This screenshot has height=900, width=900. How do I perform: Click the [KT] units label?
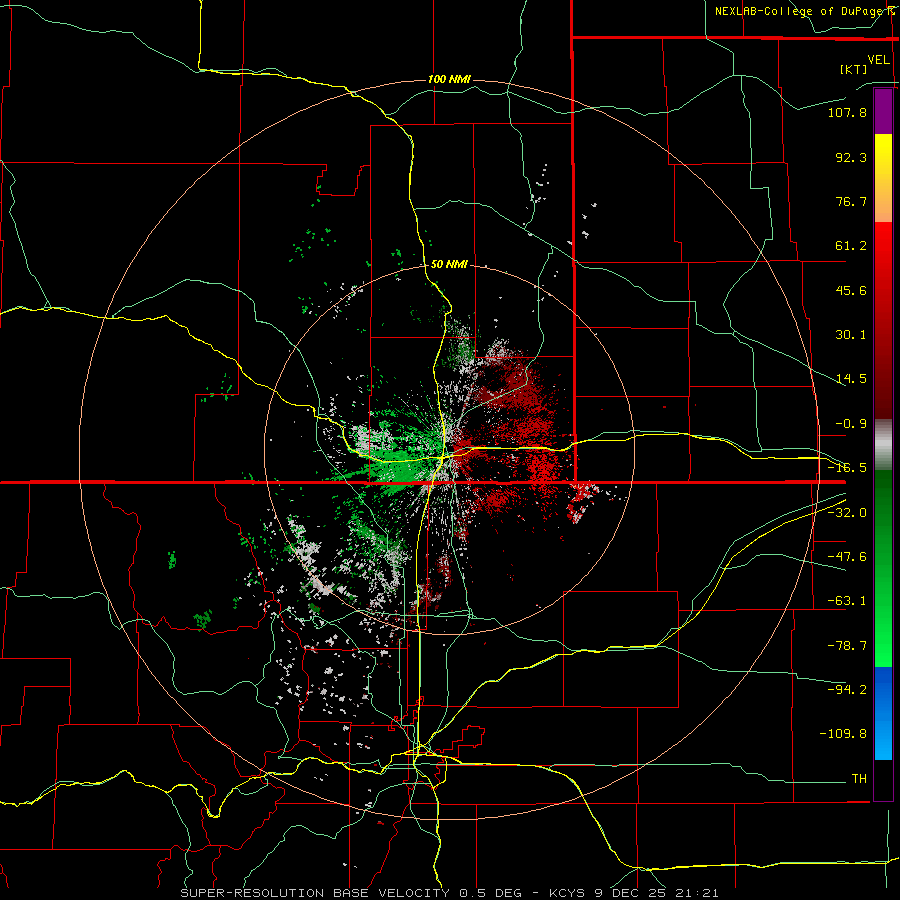pyautogui.click(x=853, y=69)
